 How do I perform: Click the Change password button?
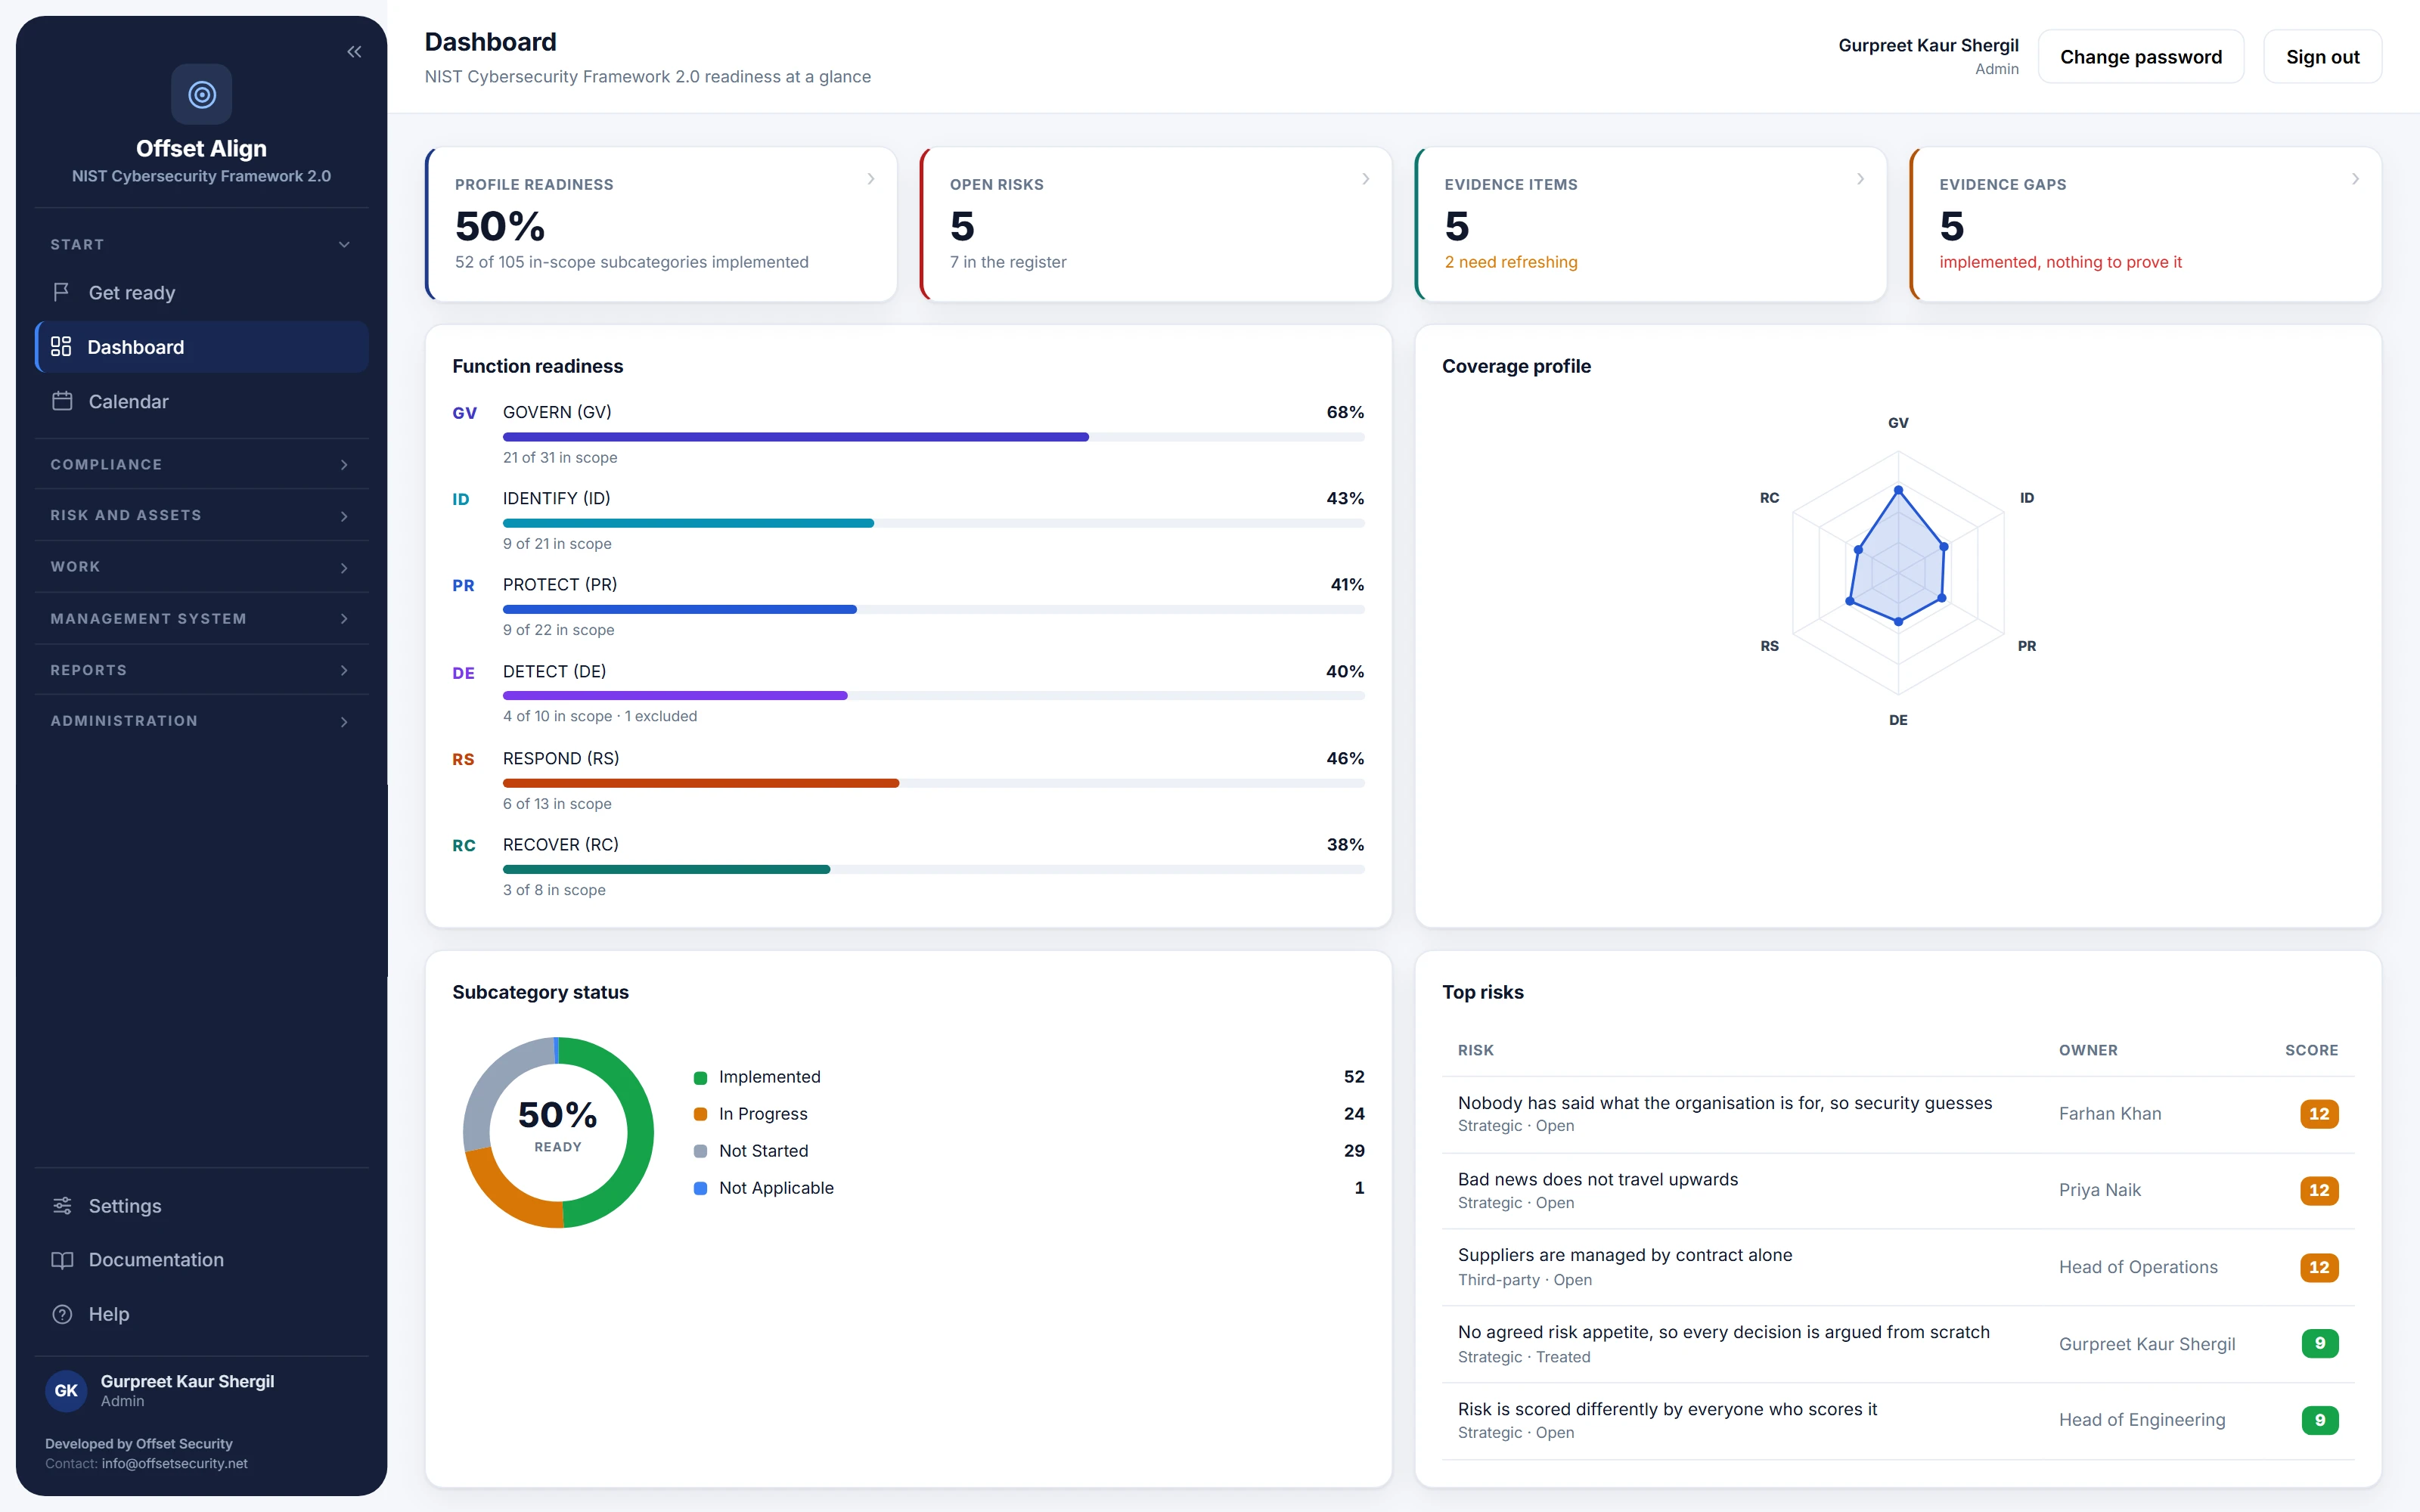[x=2140, y=57]
